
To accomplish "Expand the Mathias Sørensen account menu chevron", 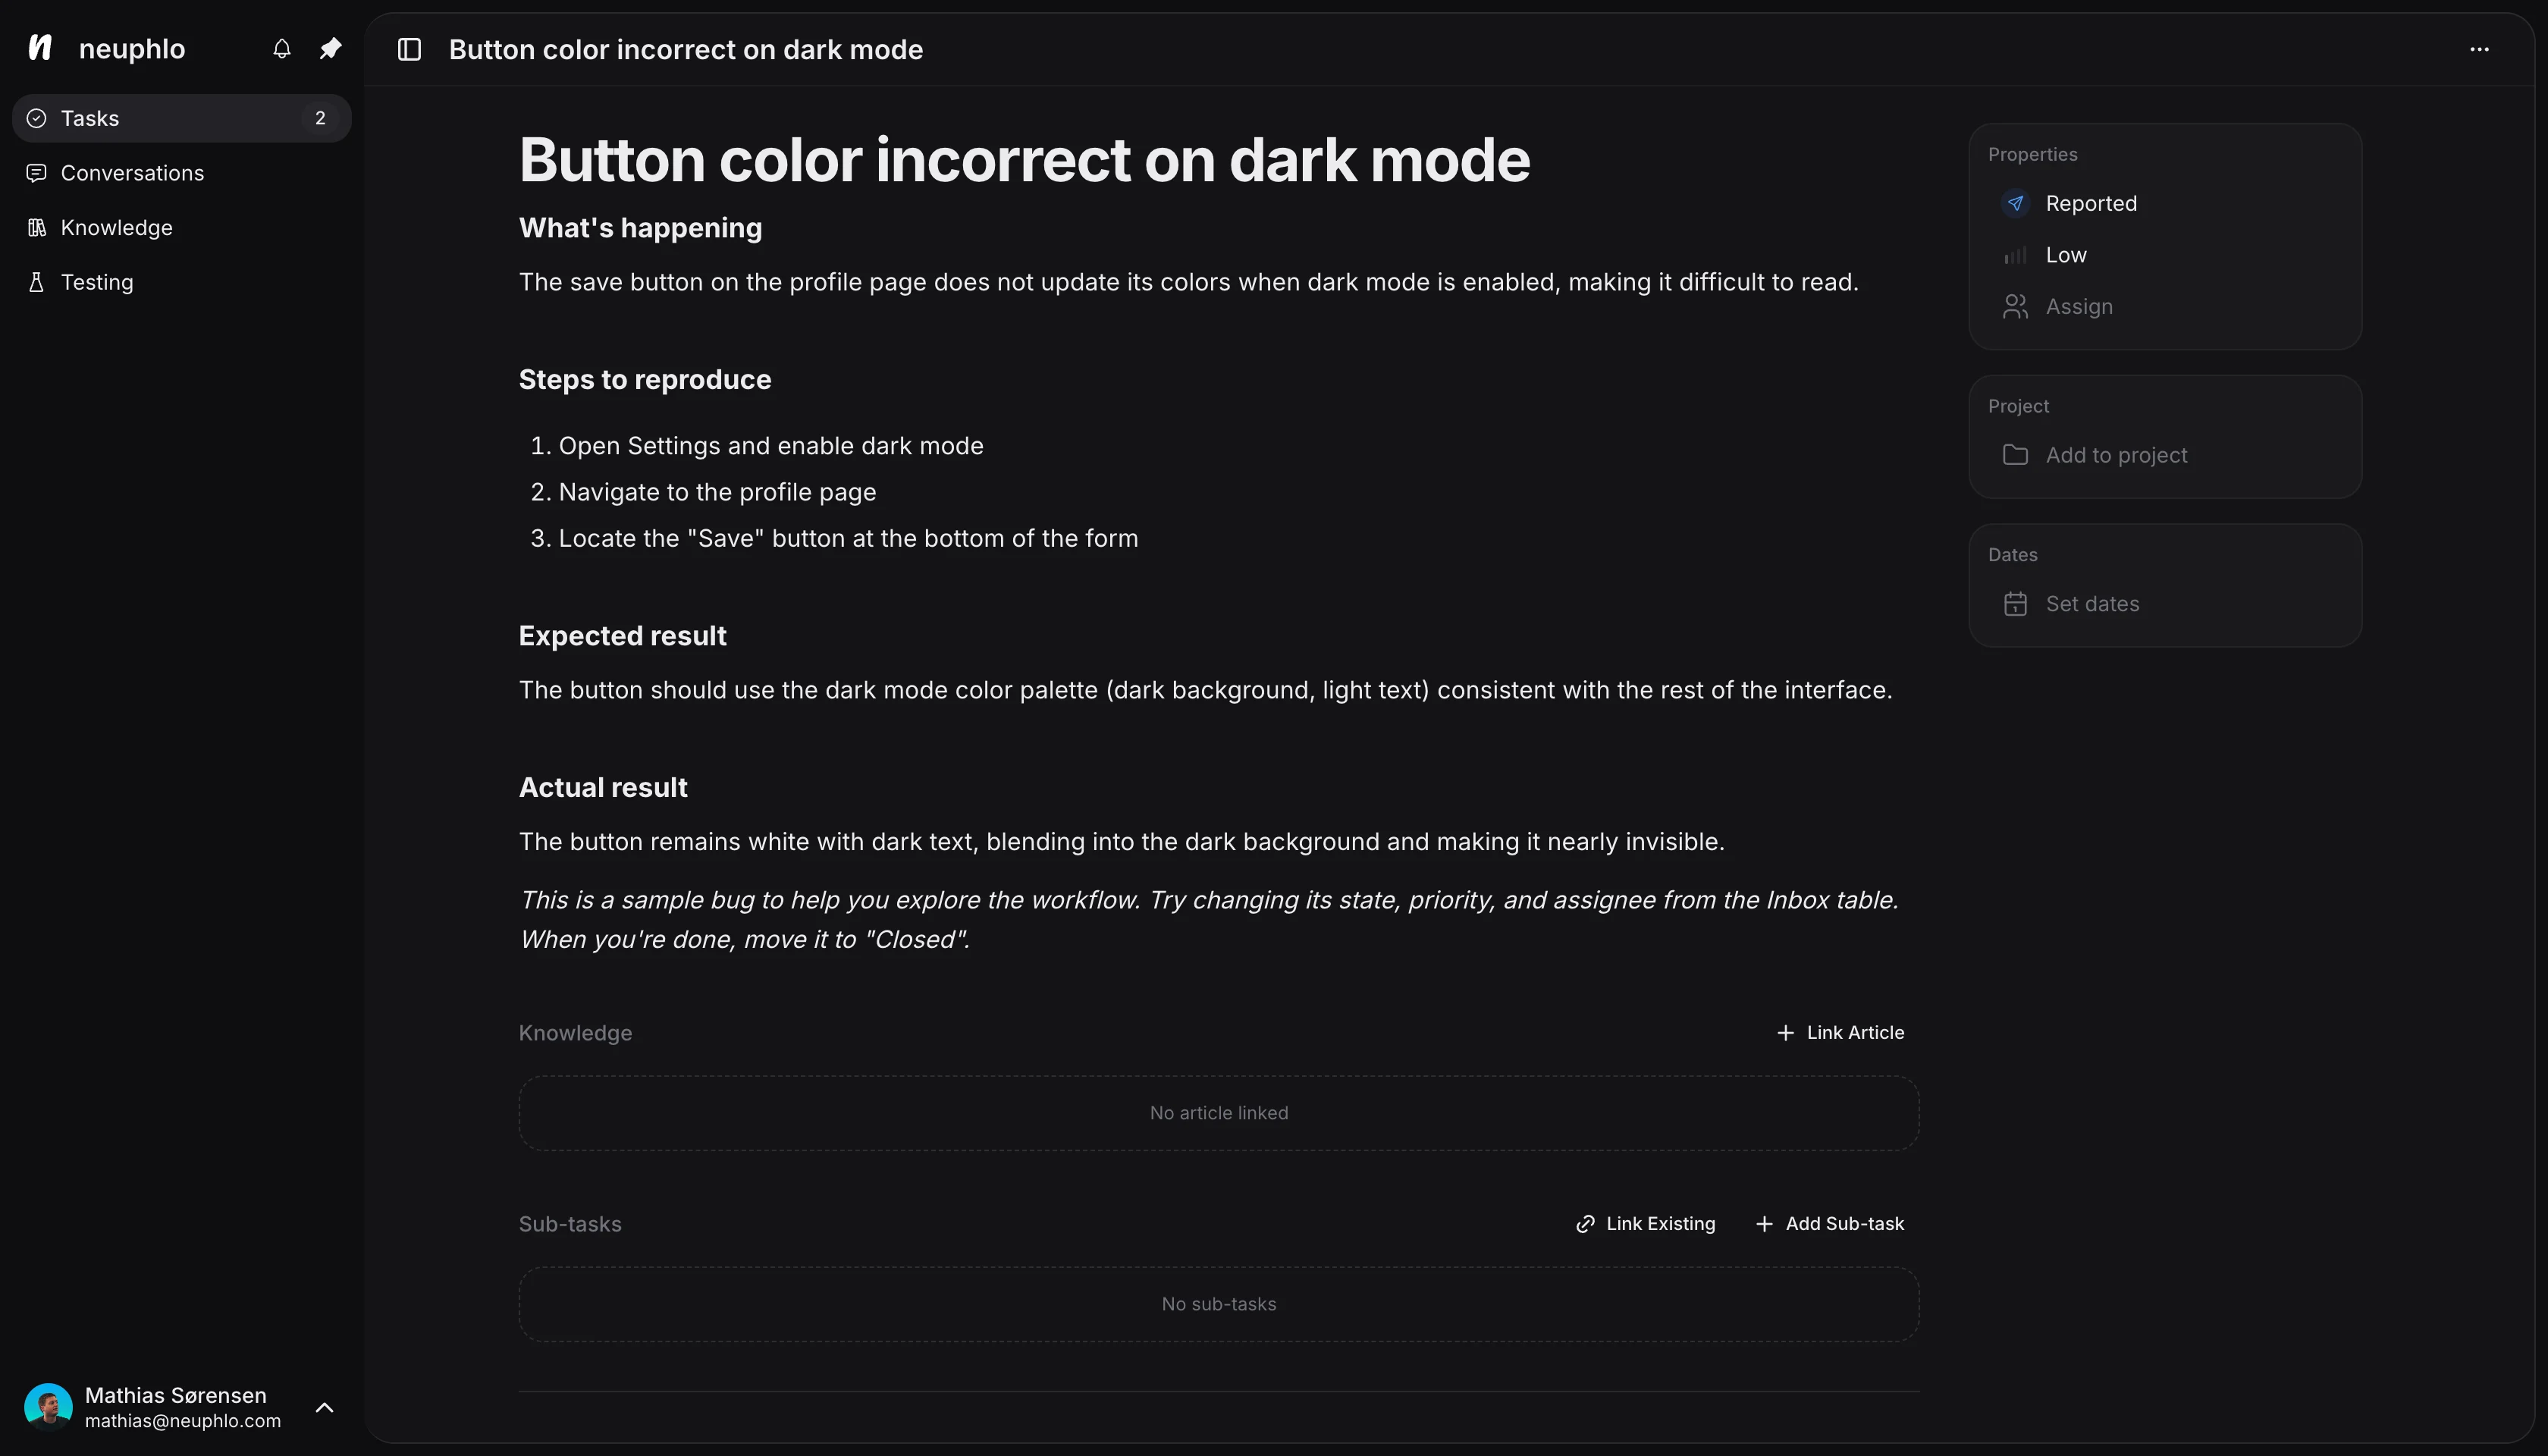I will coord(324,1408).
